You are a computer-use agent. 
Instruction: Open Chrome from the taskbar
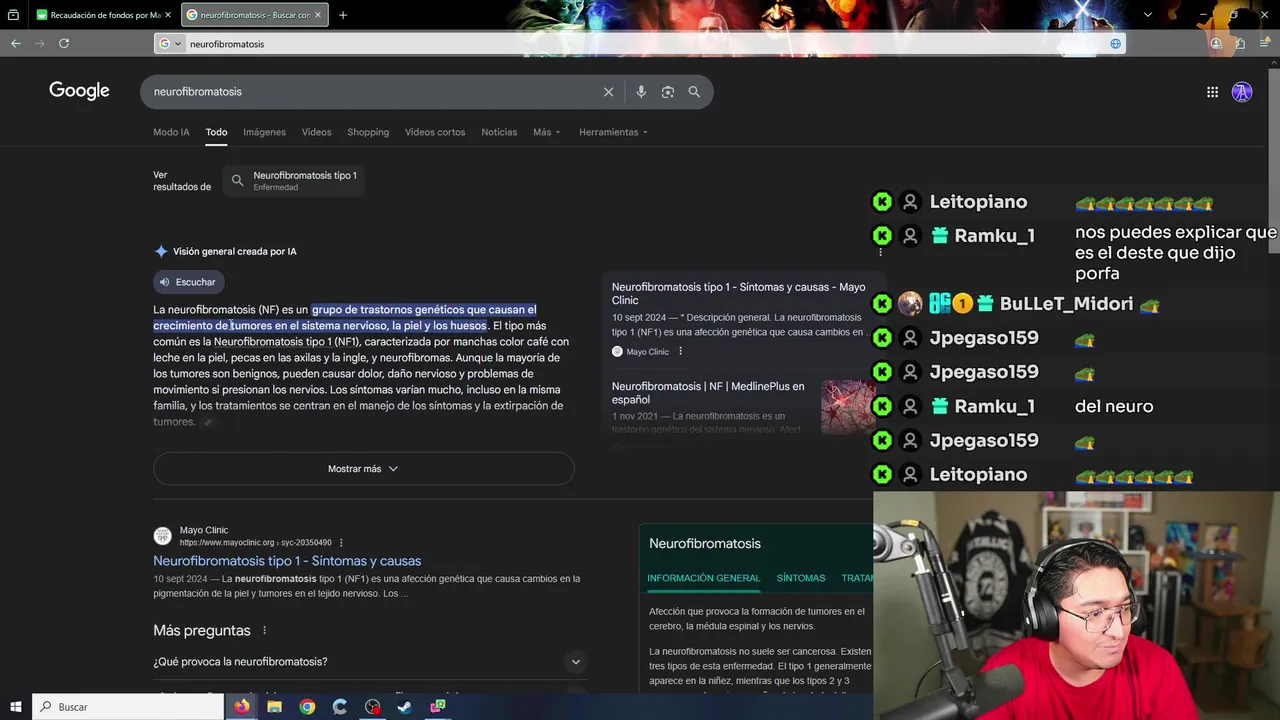pyautogui.click(x=307, y=706)
